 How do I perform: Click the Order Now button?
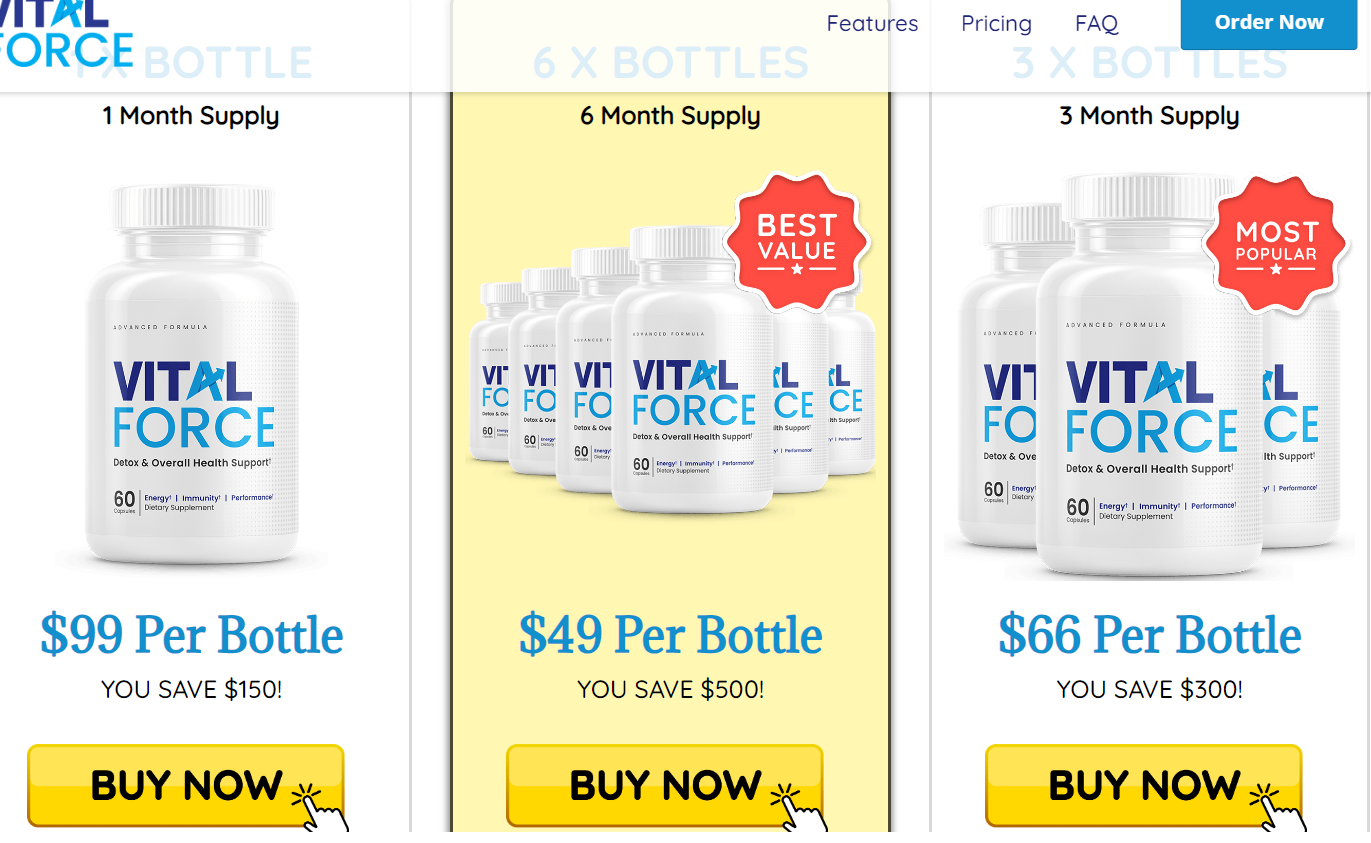click(x=1269, y=23)
